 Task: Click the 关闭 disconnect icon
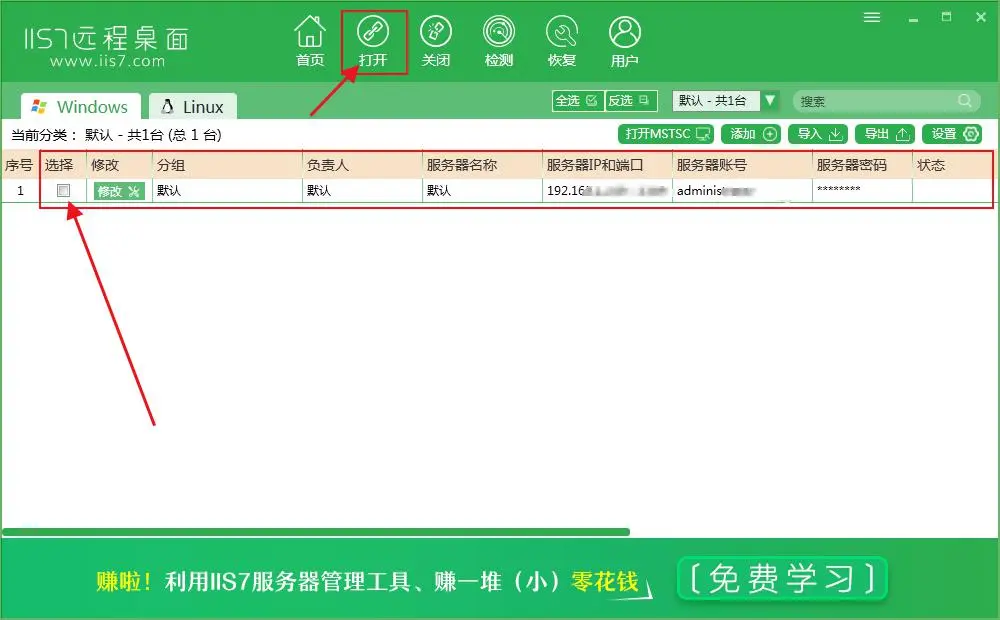pyautogui.click(x=436, y=40)
